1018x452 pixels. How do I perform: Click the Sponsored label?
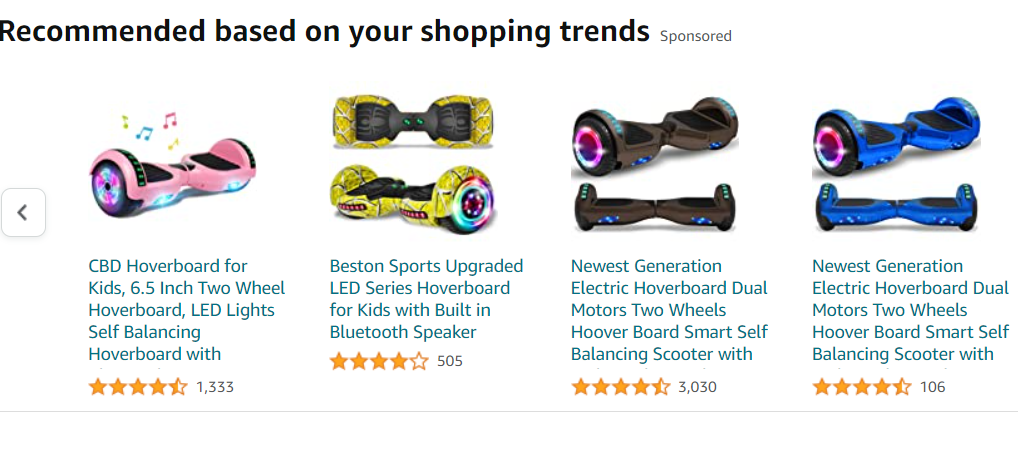[695, 36]
